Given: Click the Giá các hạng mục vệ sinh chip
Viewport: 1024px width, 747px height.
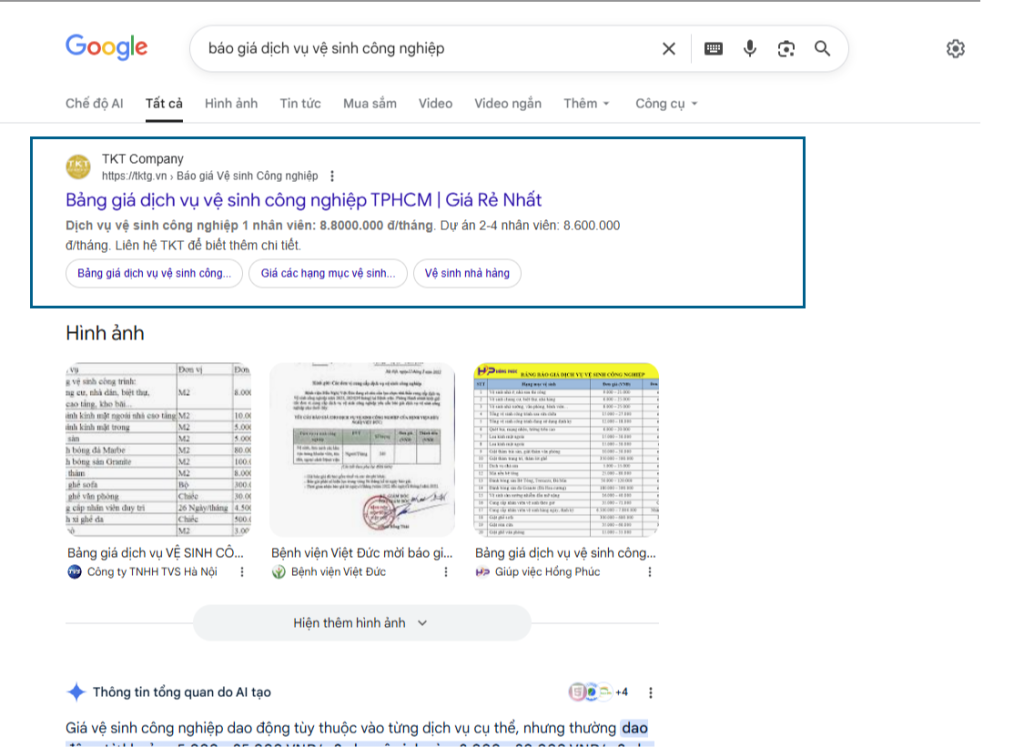Looking at the screenshot, I should coord(328,273).
